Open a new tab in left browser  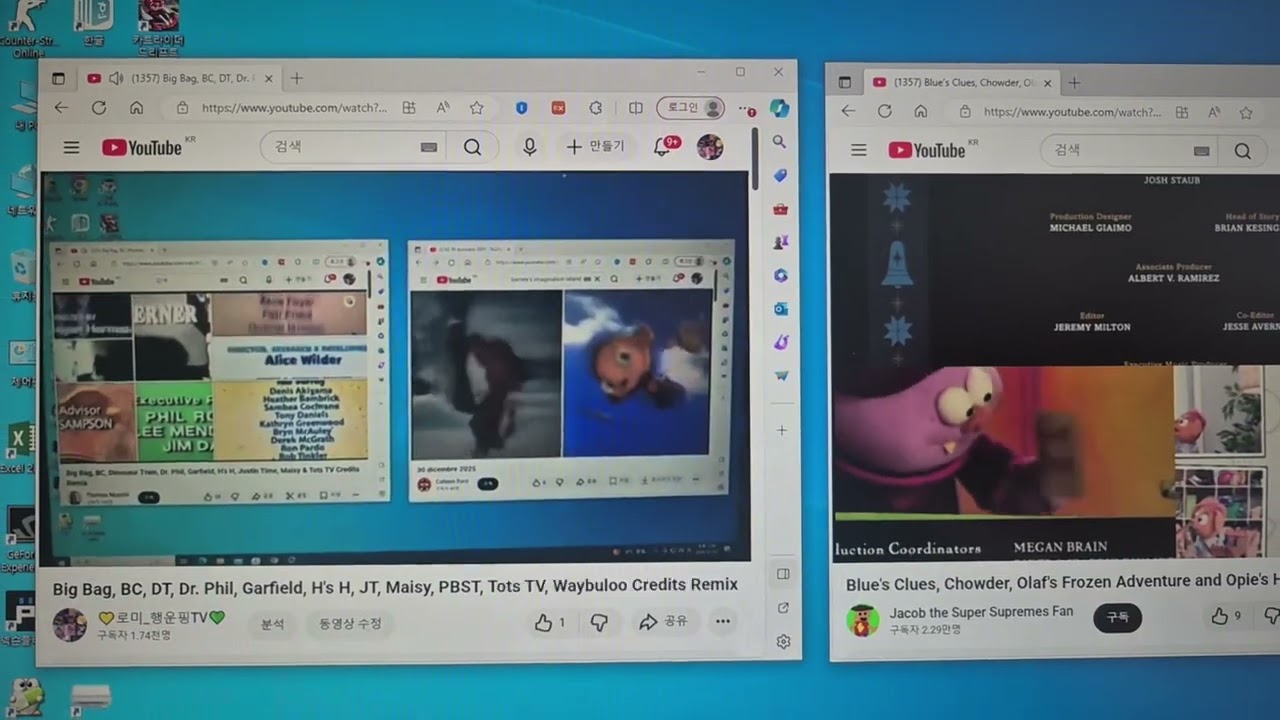(297, 78)
